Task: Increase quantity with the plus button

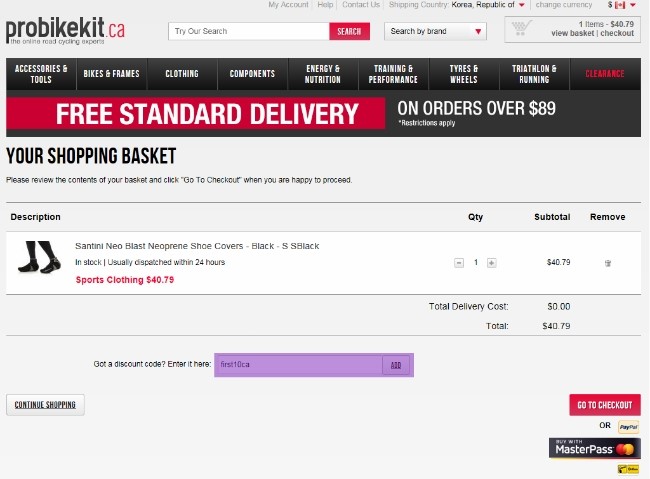Action: (491, 263)
